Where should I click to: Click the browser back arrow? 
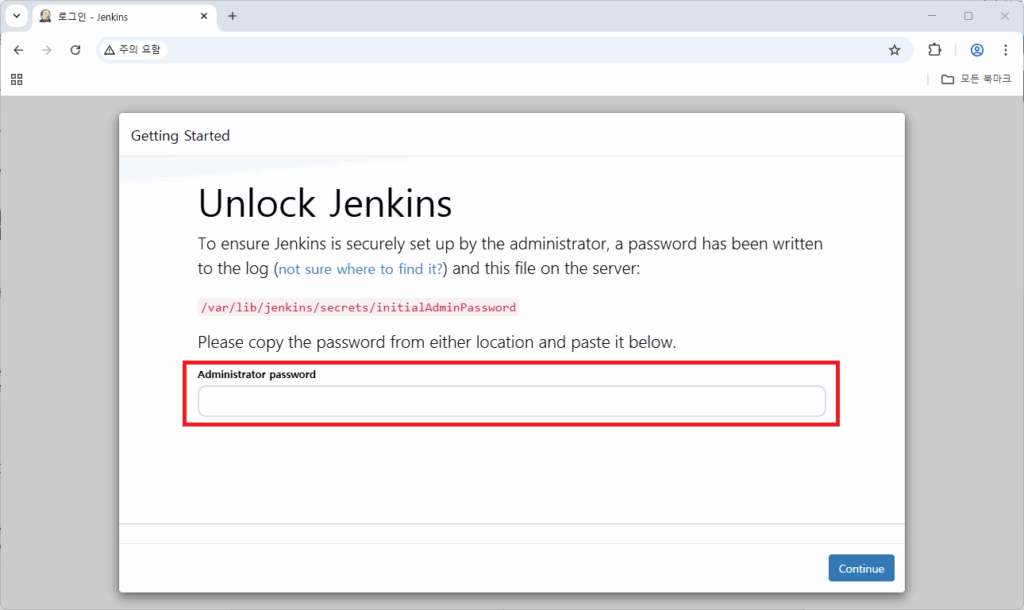18,50
